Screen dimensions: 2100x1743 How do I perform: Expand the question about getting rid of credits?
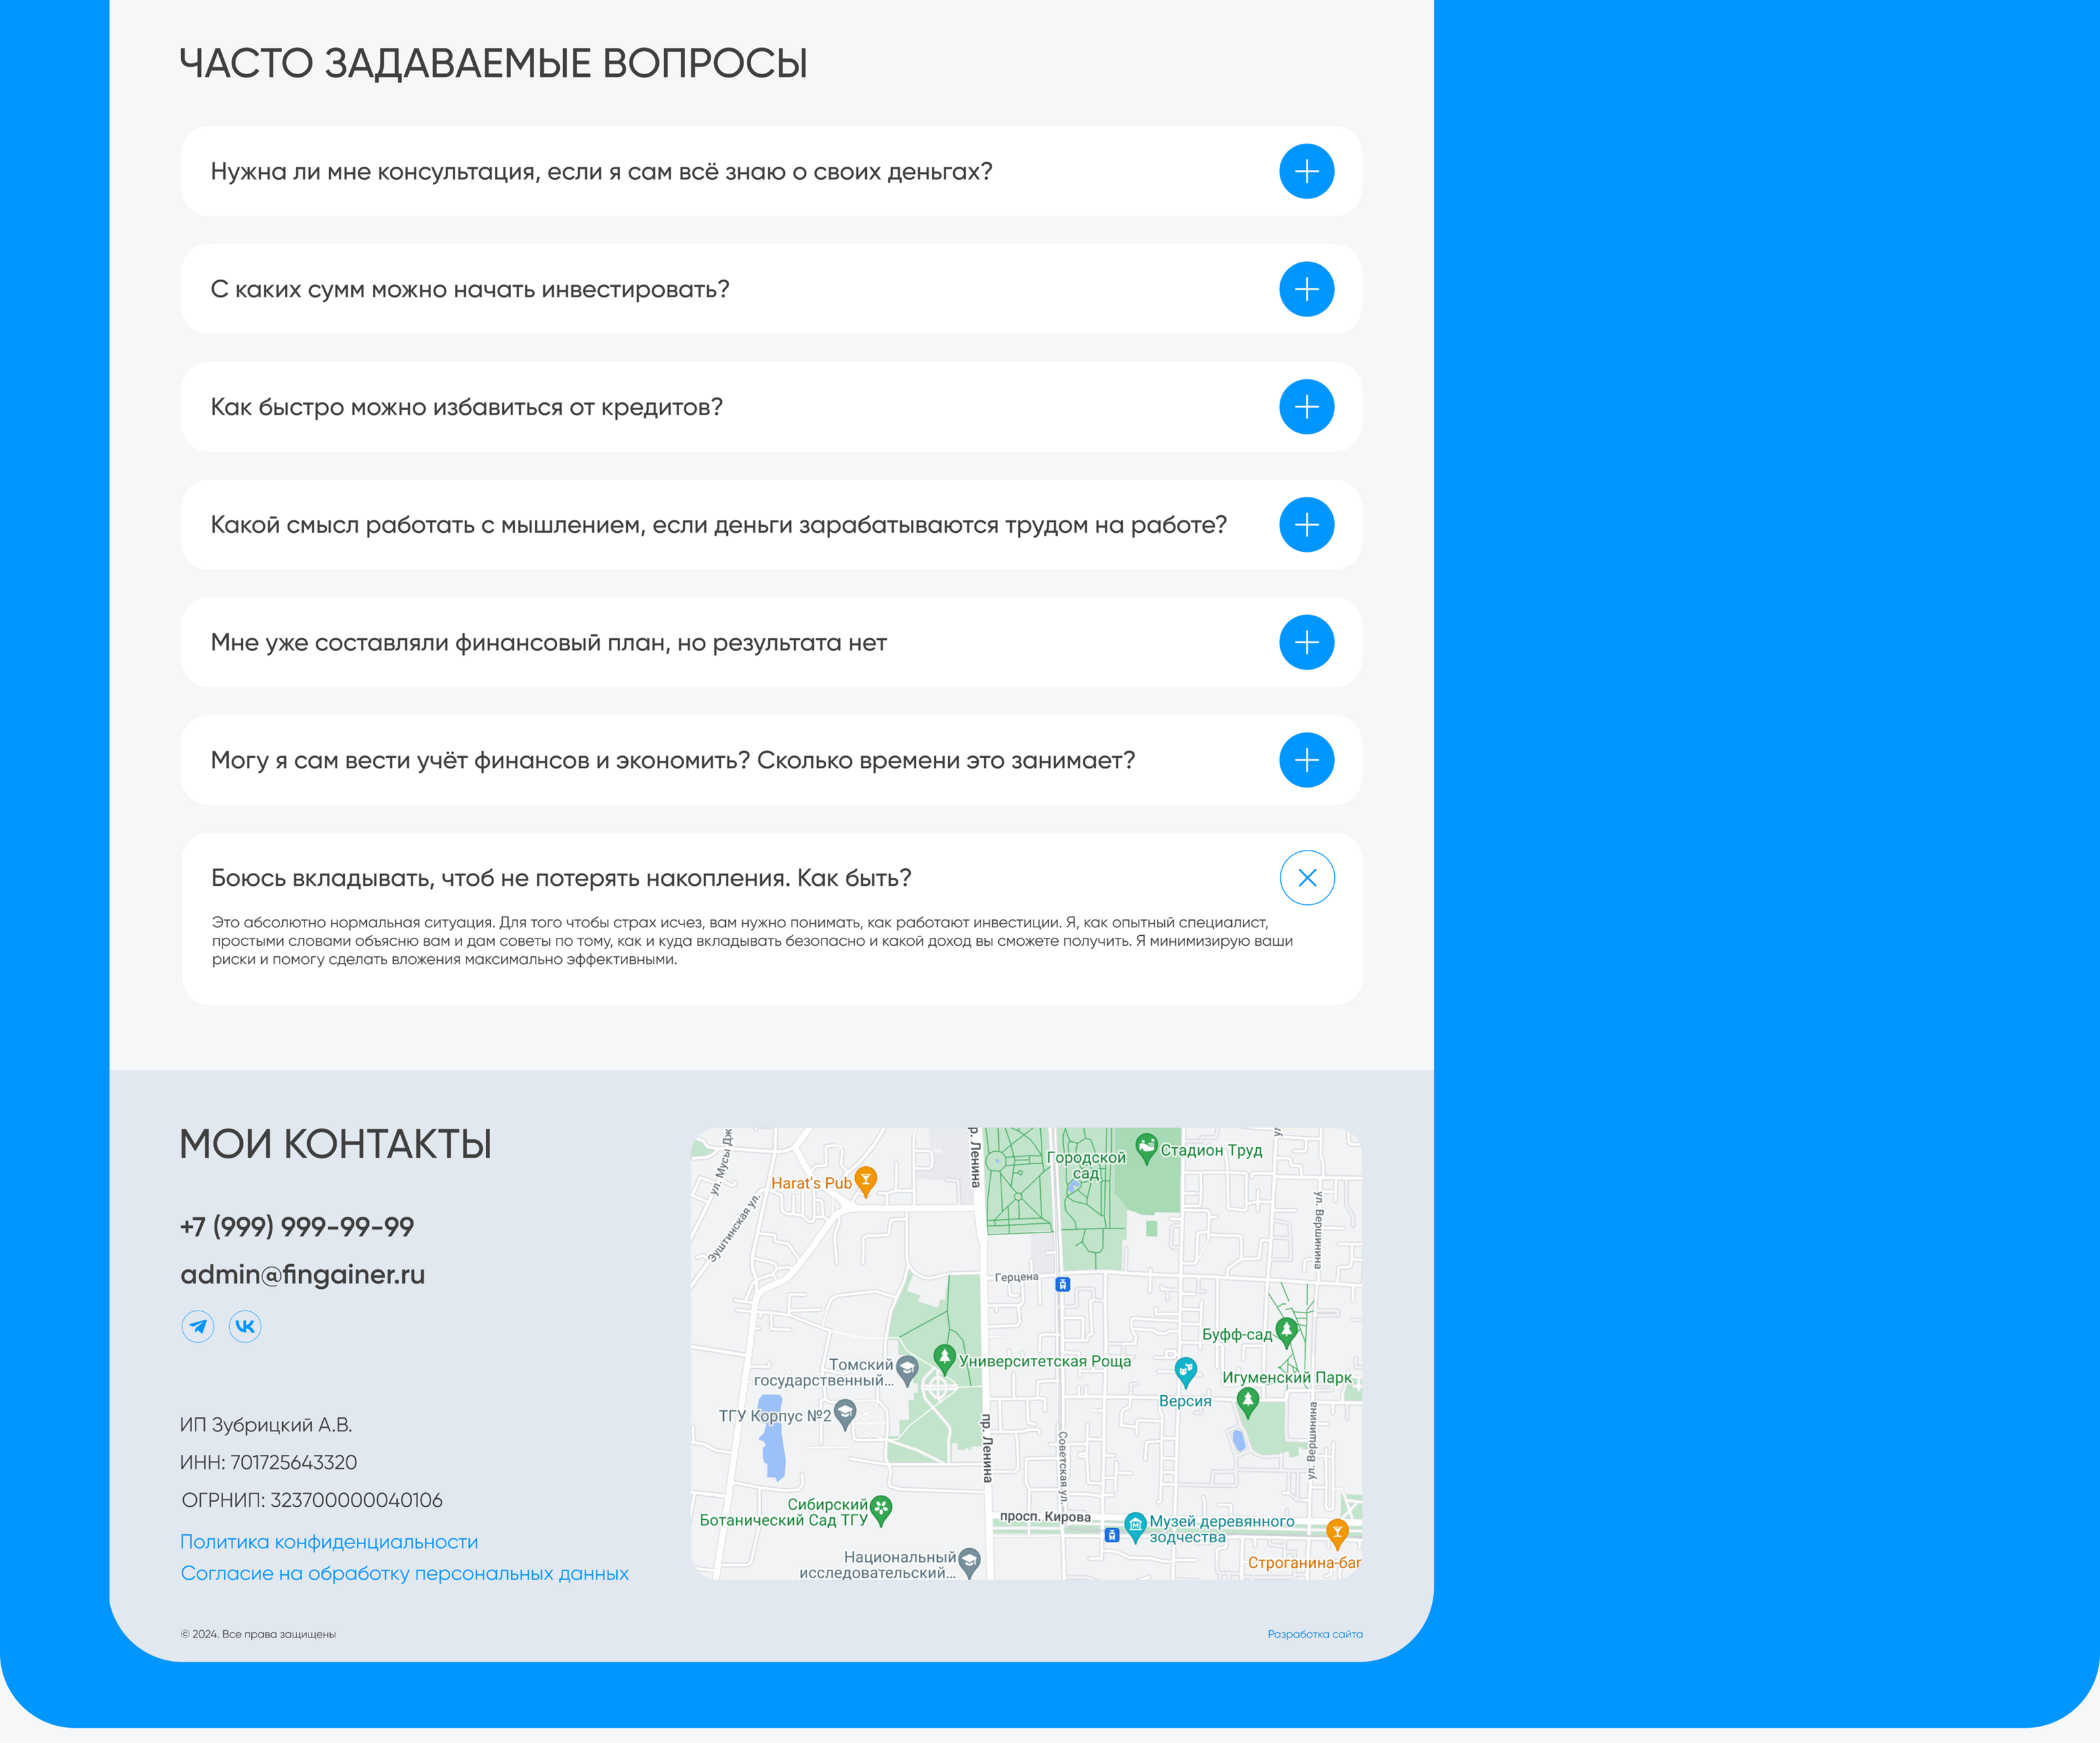(1306, 407)
